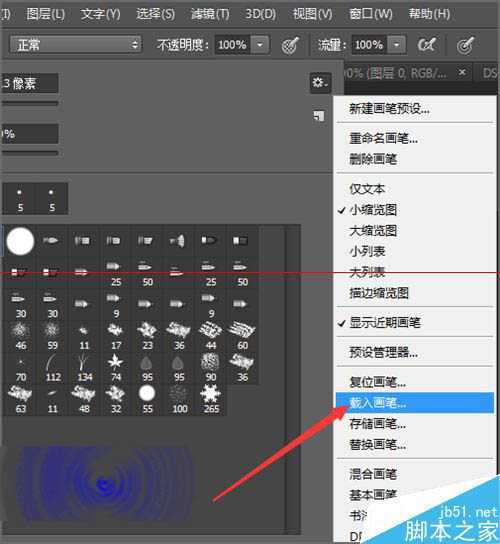Screen dimensions: 500x544
Task: Choose the size 100 scatter brush
Action: [179, 400]
